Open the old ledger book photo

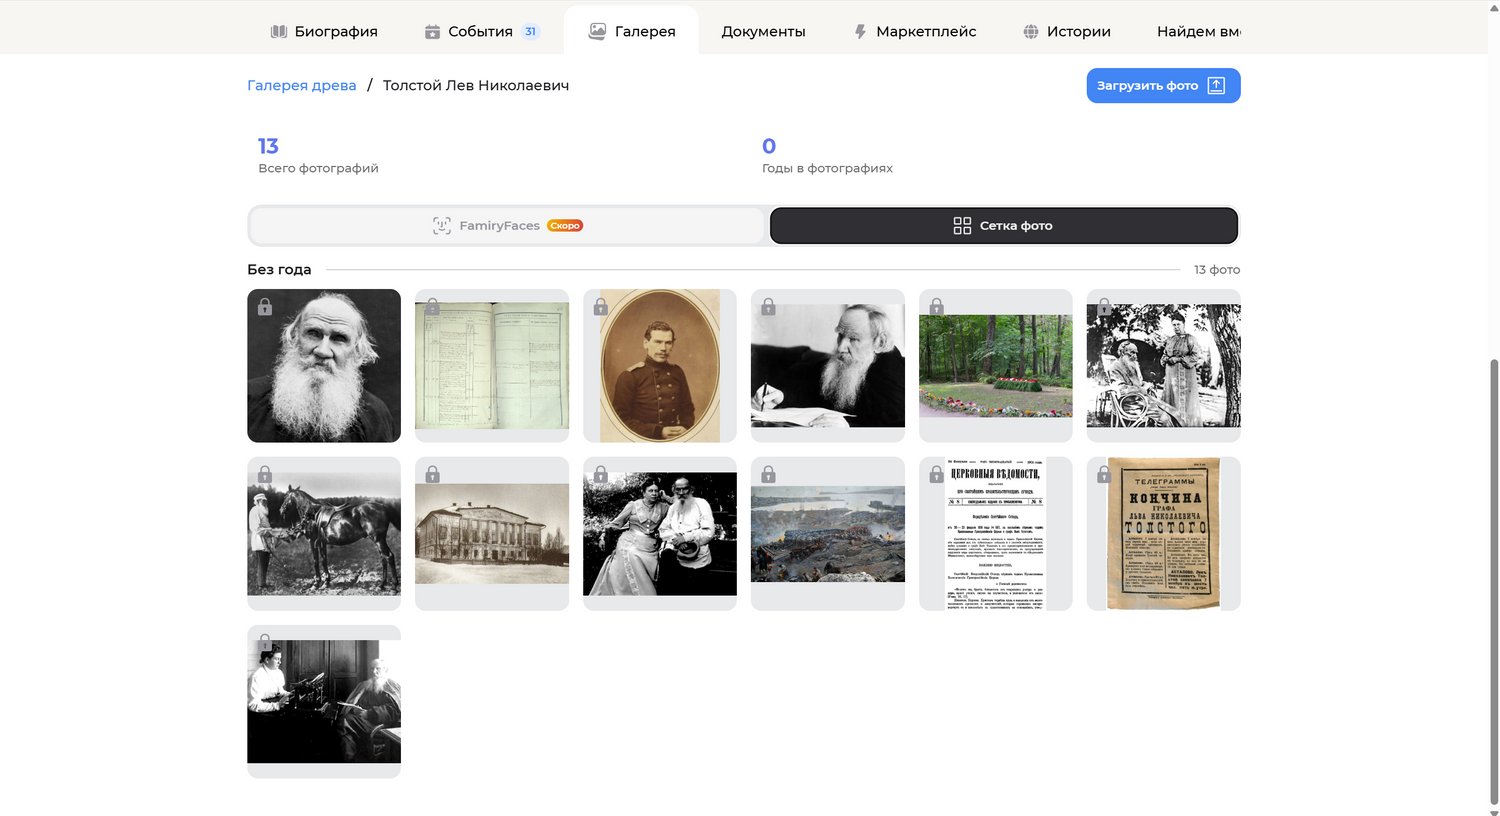point(492,366)
